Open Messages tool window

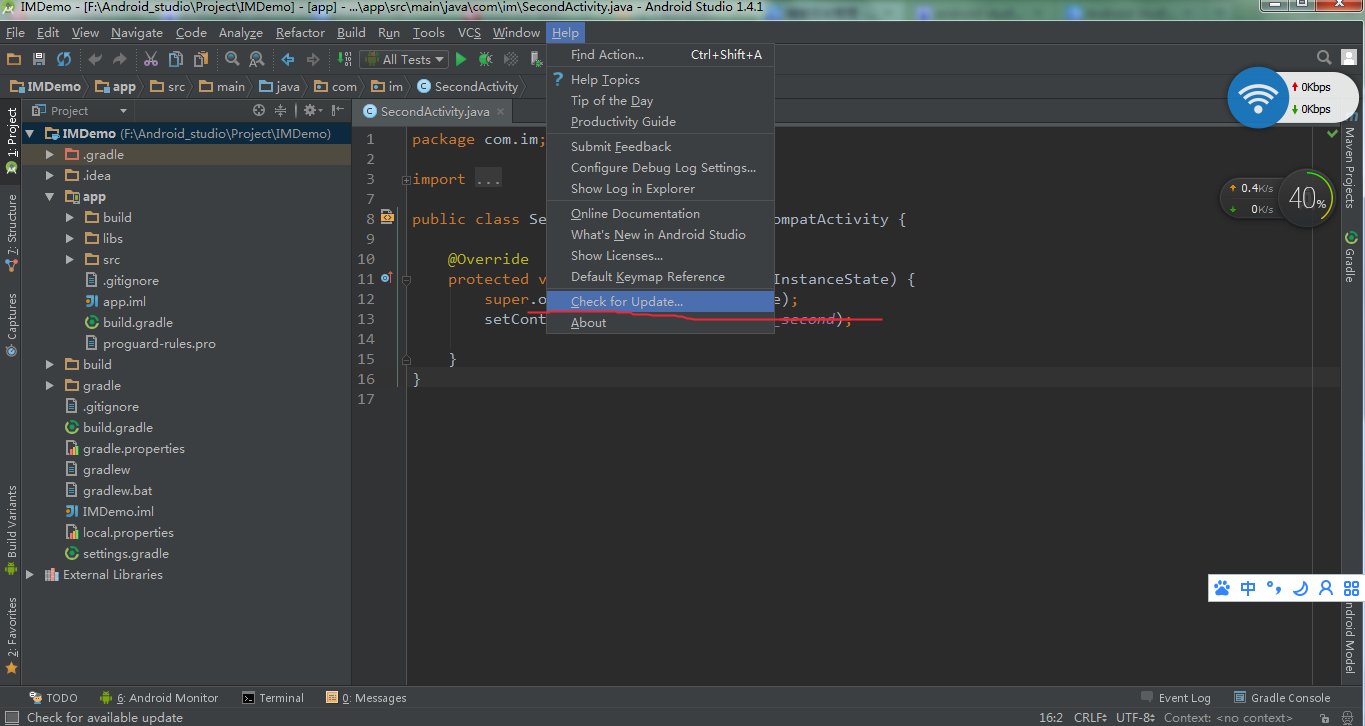pos(366,698)
